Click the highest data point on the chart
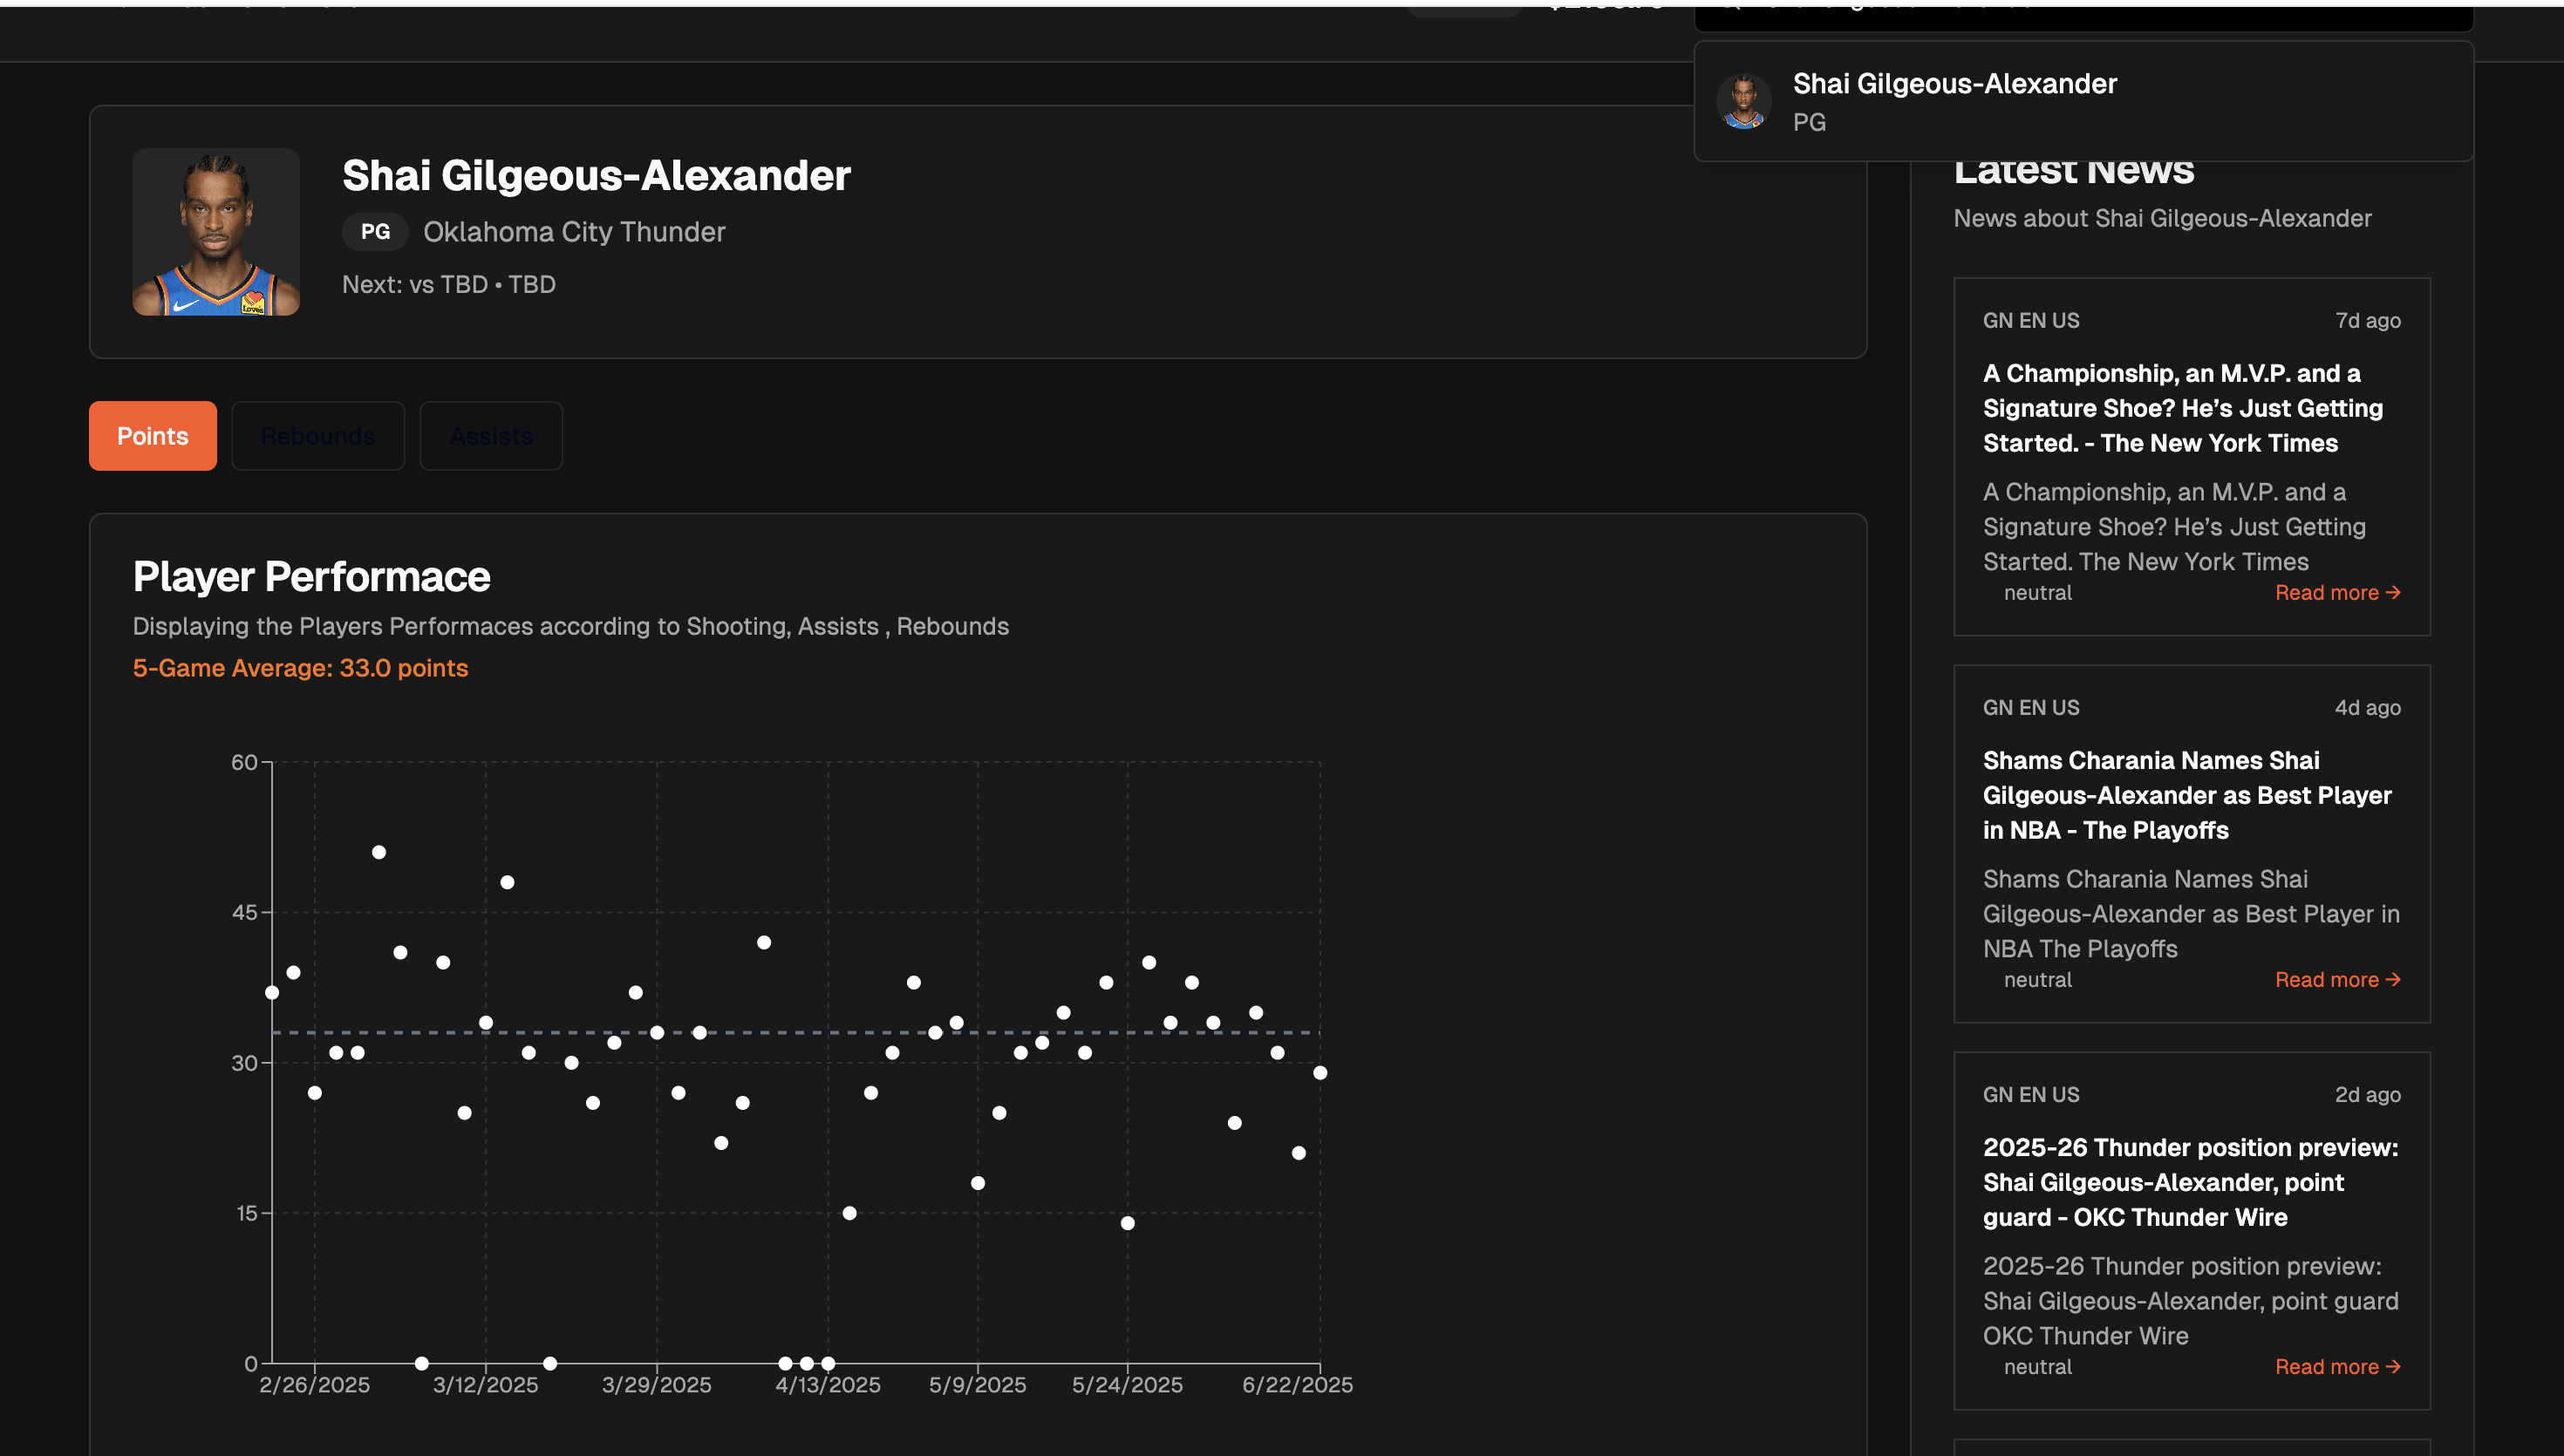This screenshot has width=2564, height=1456. coord(379,852)
